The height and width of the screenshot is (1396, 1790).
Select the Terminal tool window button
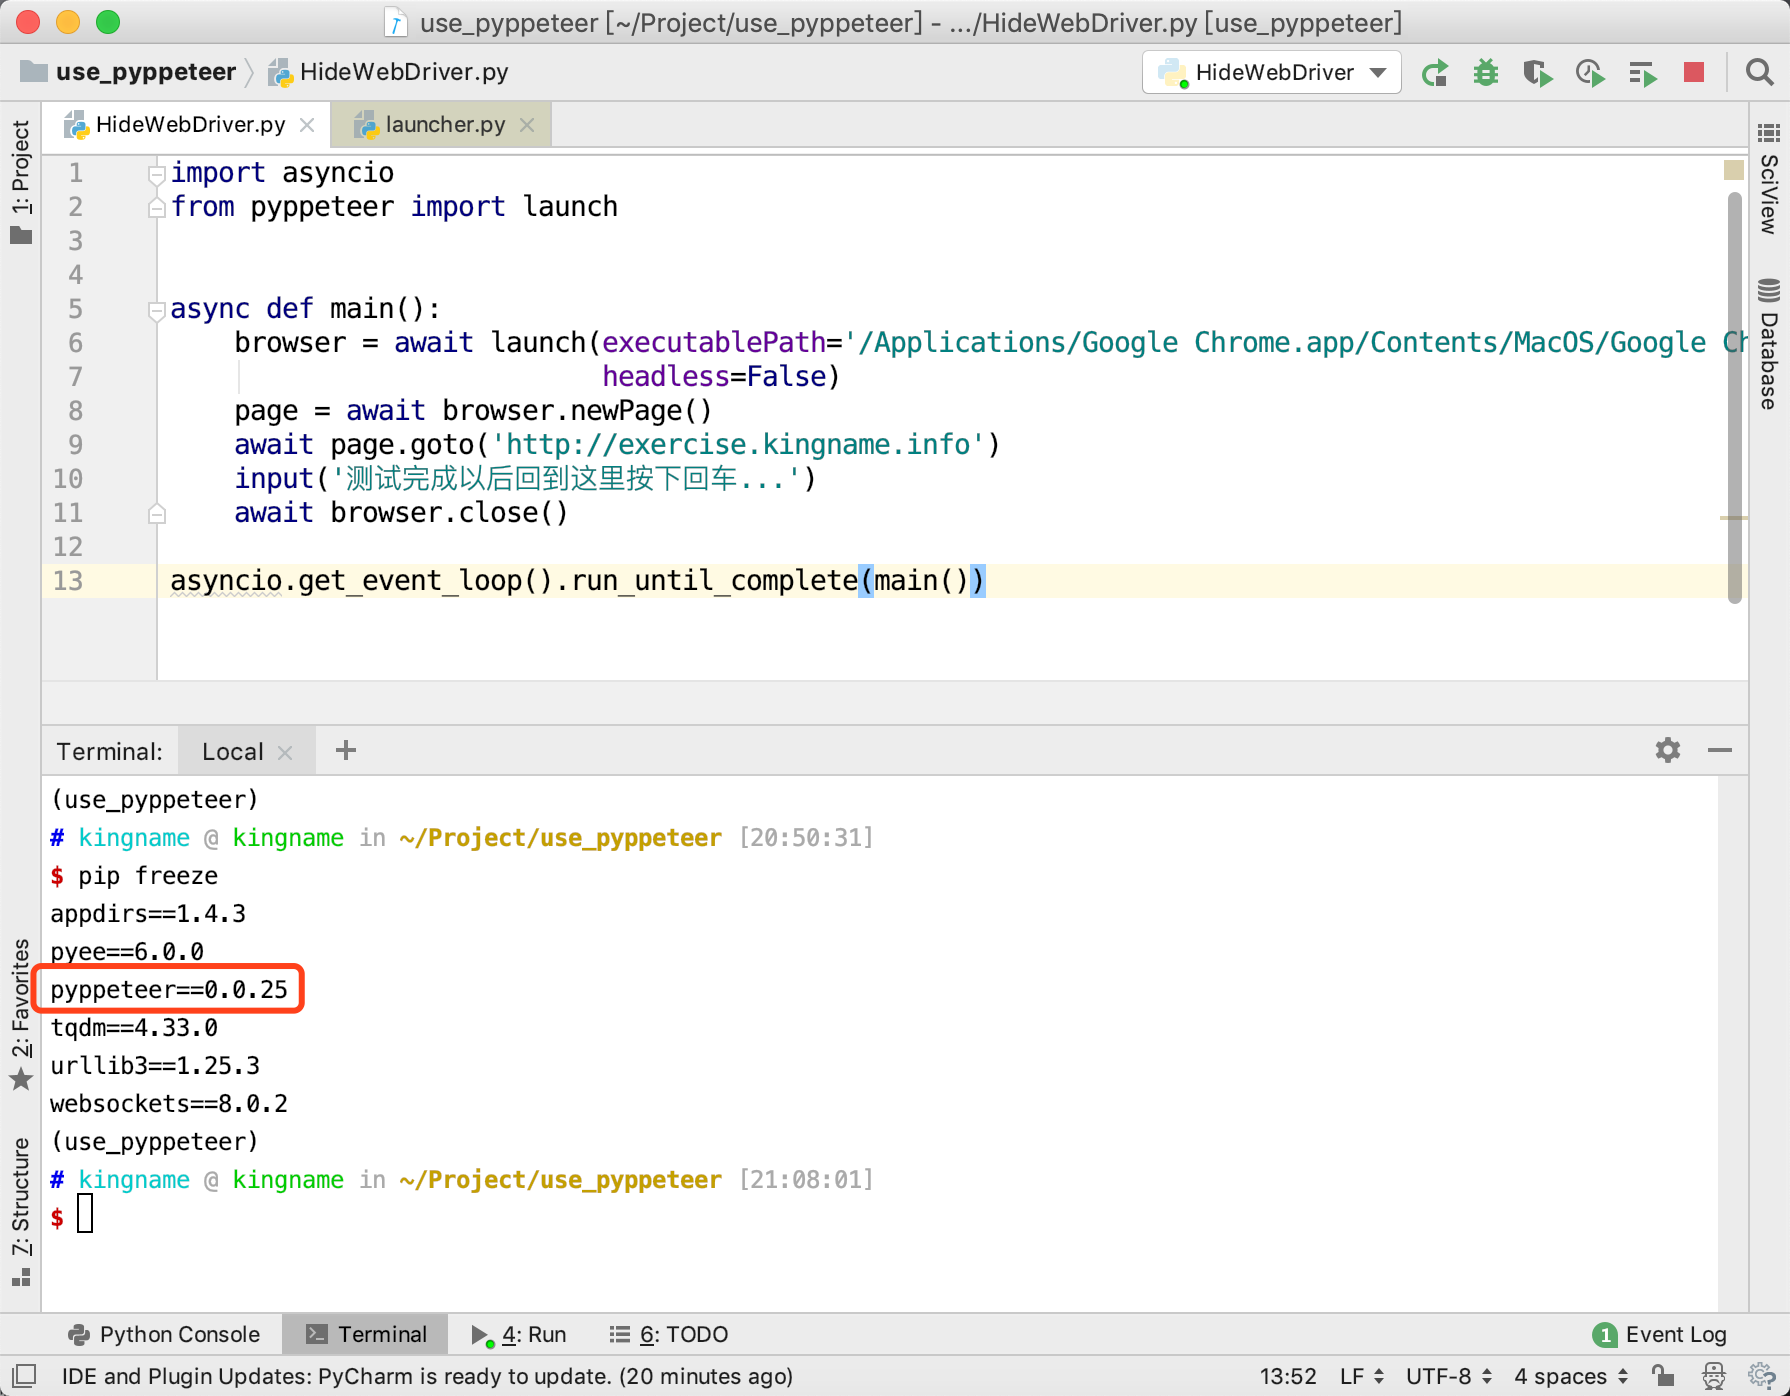click(x=366, y=1334)
